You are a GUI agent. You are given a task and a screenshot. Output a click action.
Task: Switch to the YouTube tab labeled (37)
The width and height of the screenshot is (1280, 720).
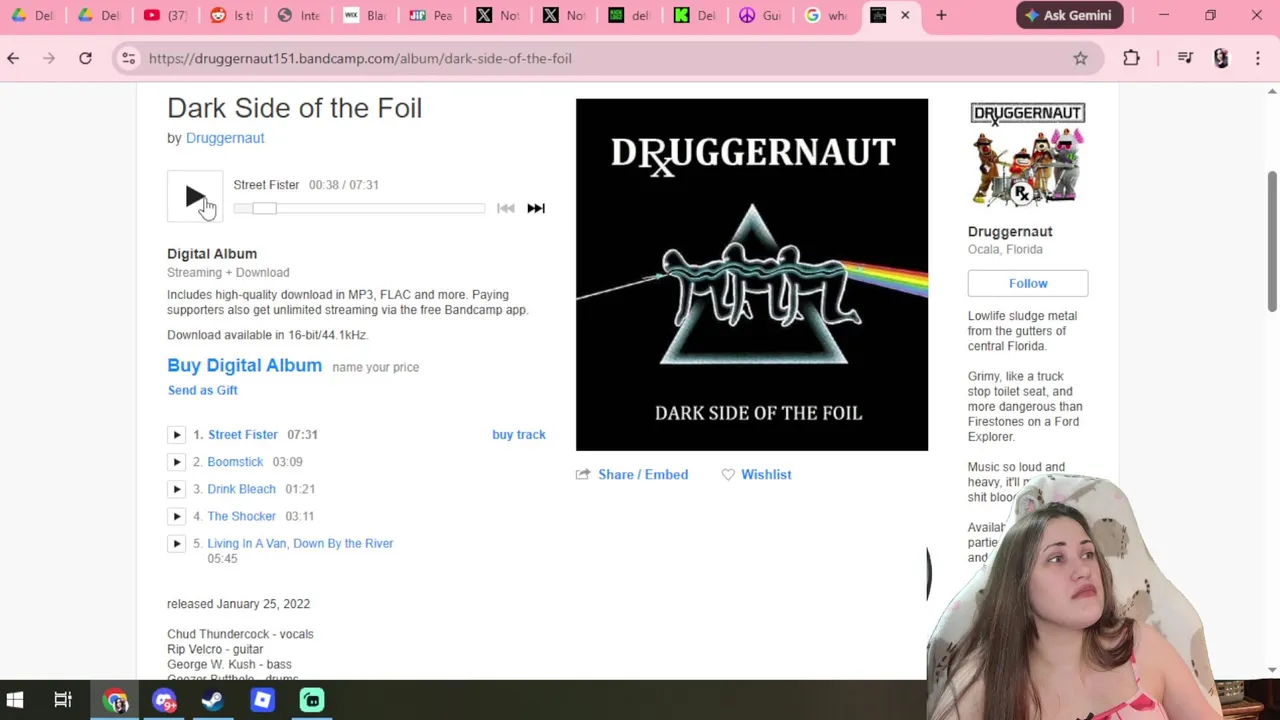pos(166,15)
